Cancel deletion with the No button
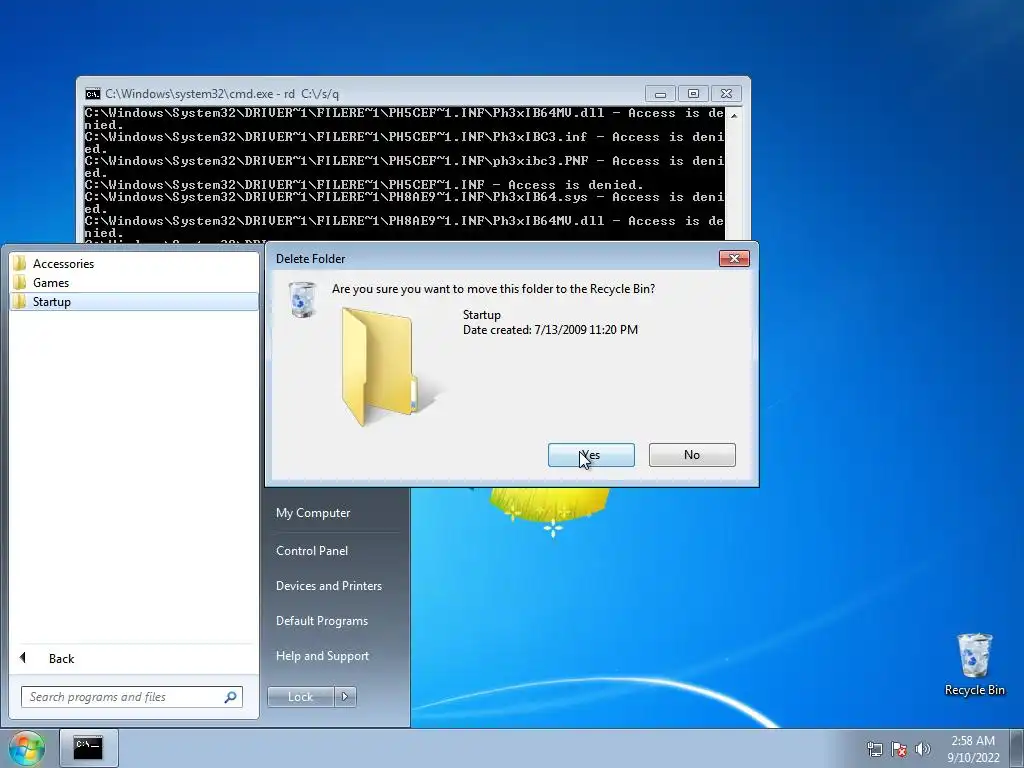 pyautogui.click(x=692, y=455)
